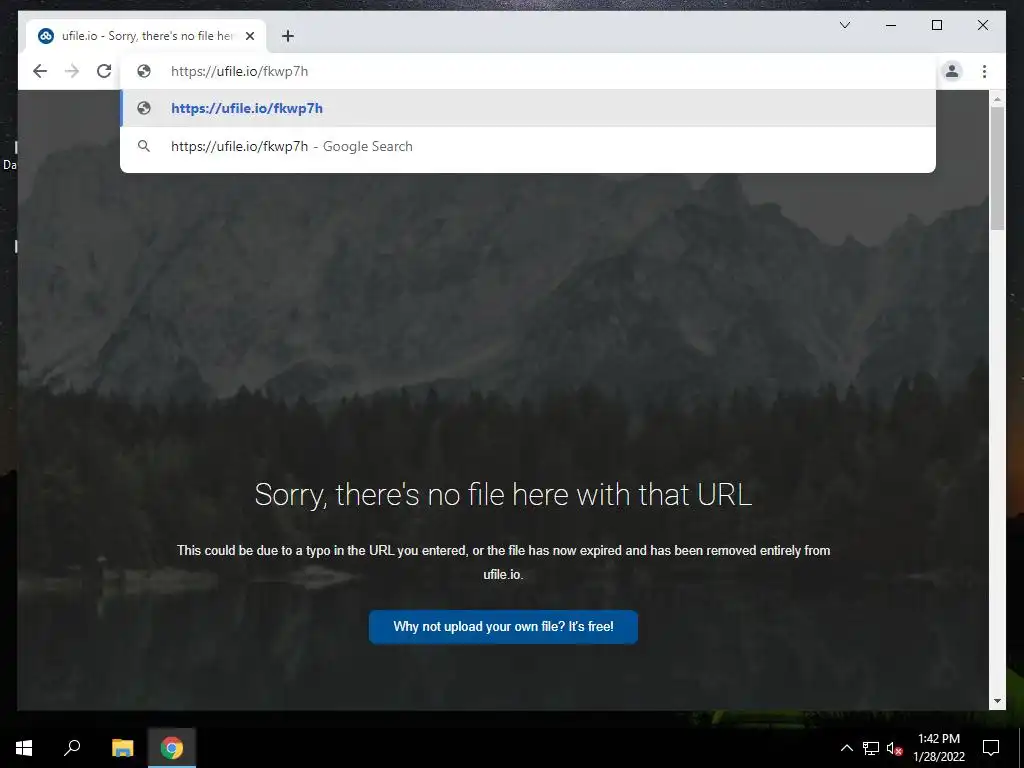Image resolution: width=1024 pixels, height=768 pixels.
Task: Open Windows taskbar search
Action: 72,748
